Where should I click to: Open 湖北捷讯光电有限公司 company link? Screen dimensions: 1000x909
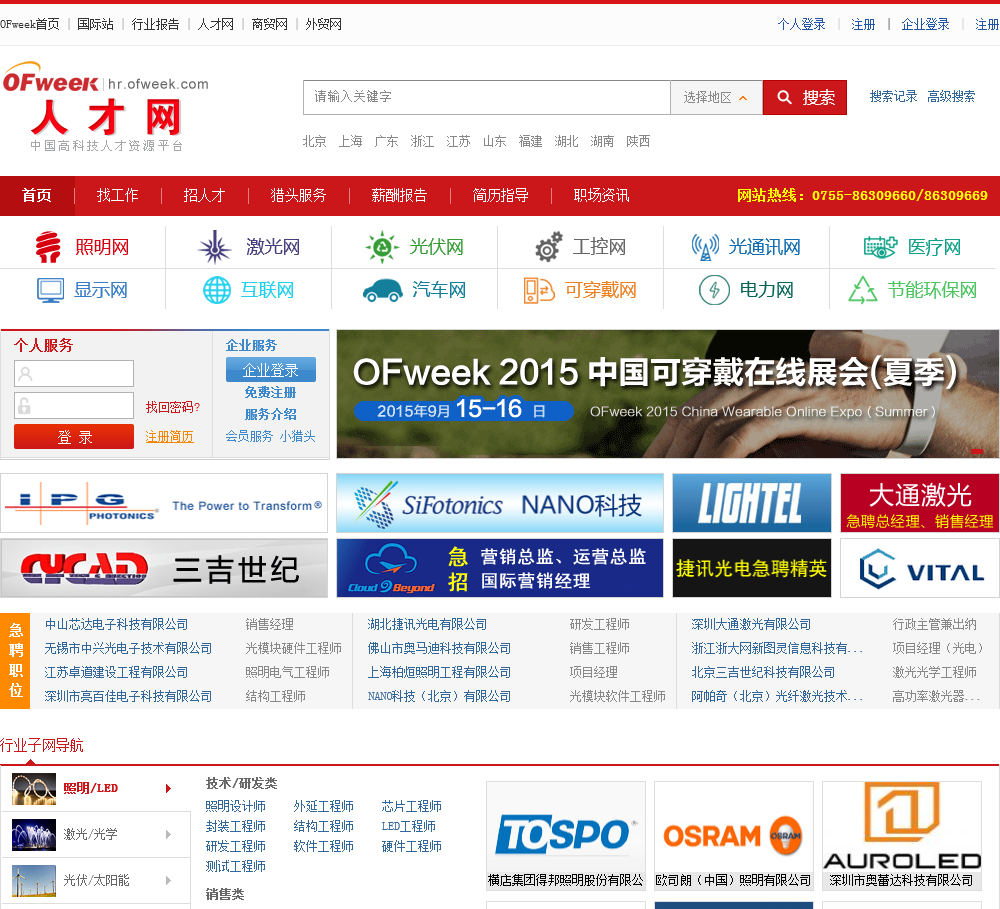coord(427,624)
